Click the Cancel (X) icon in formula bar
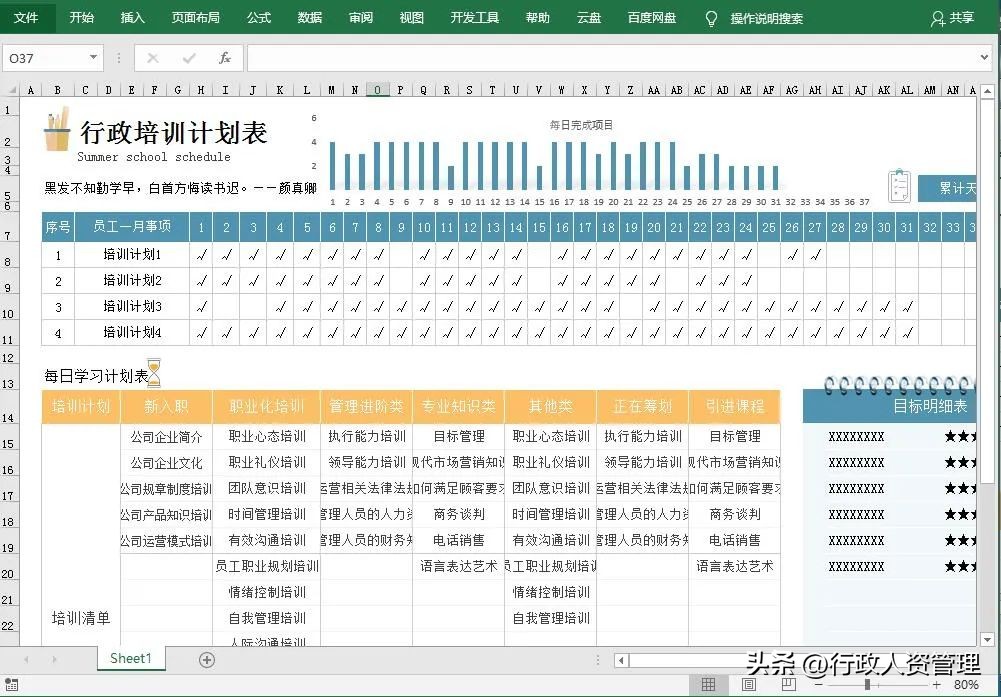 (x=152, y=57)
